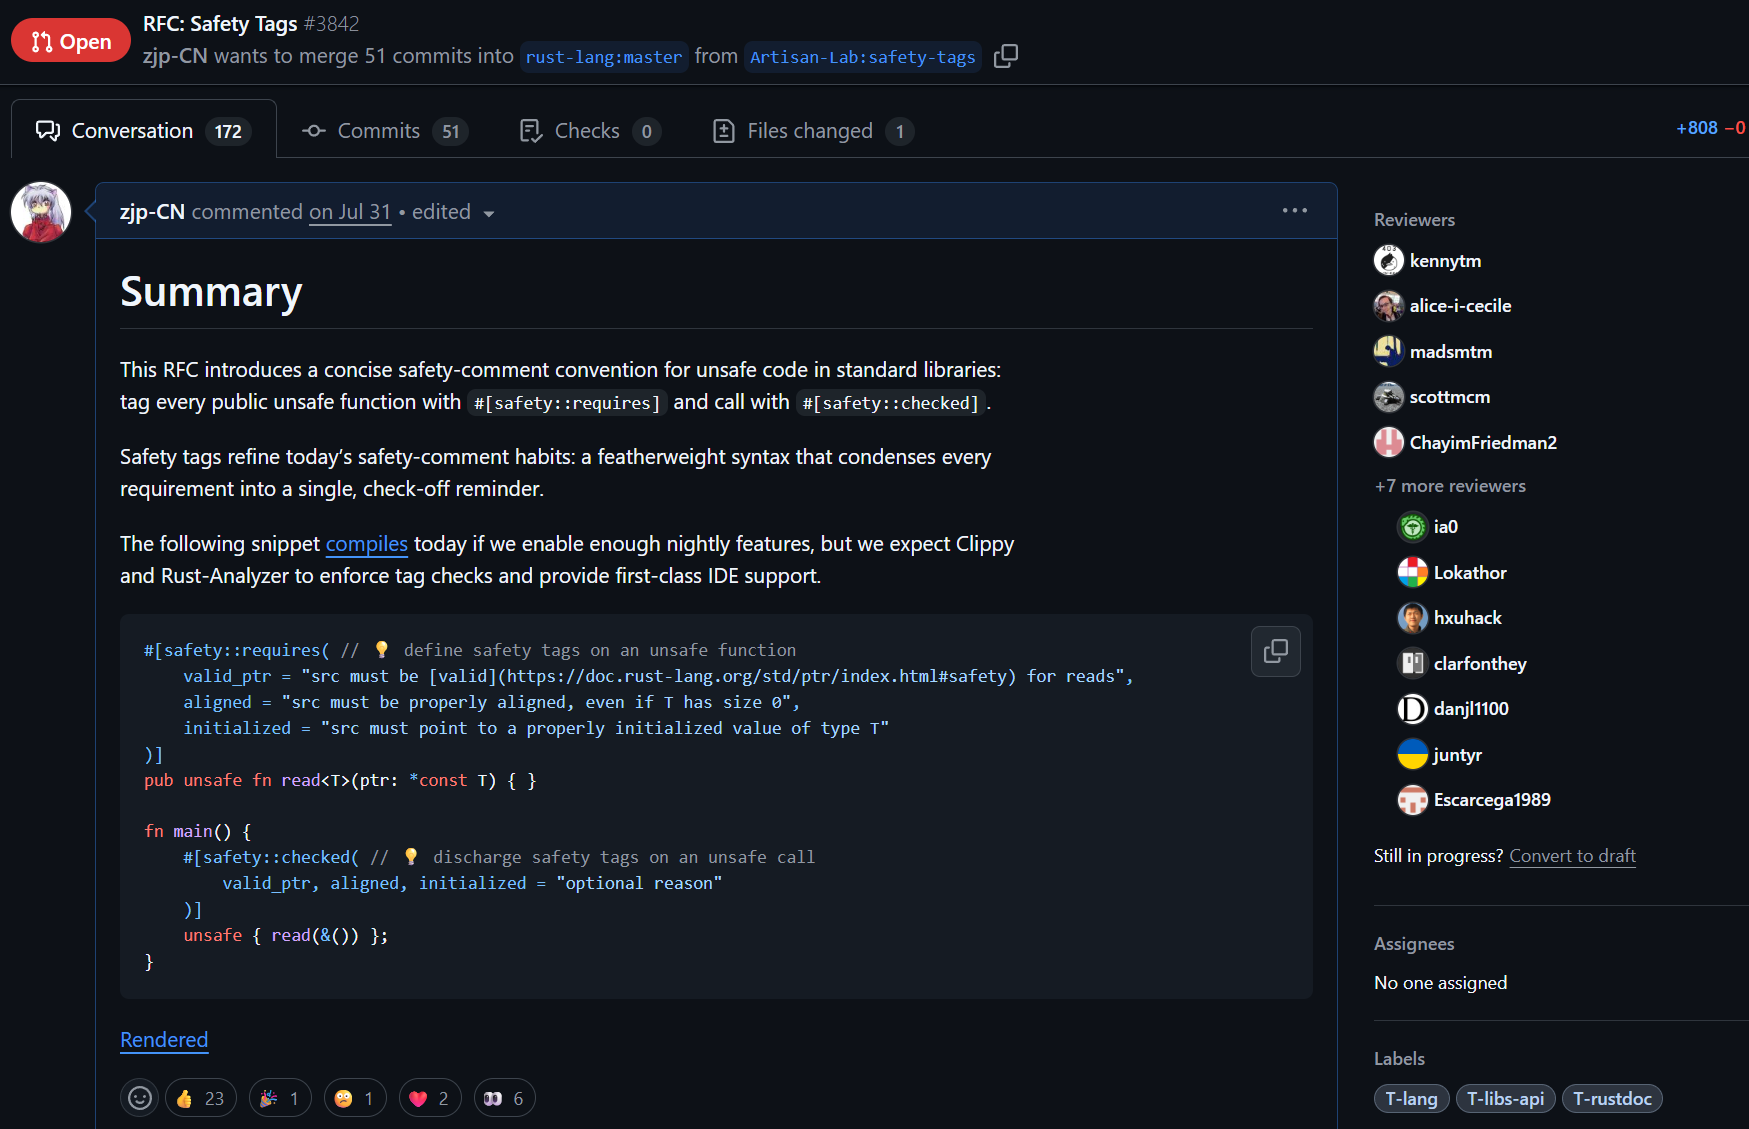Copy the code snippet contents

tap(1275, 651)
